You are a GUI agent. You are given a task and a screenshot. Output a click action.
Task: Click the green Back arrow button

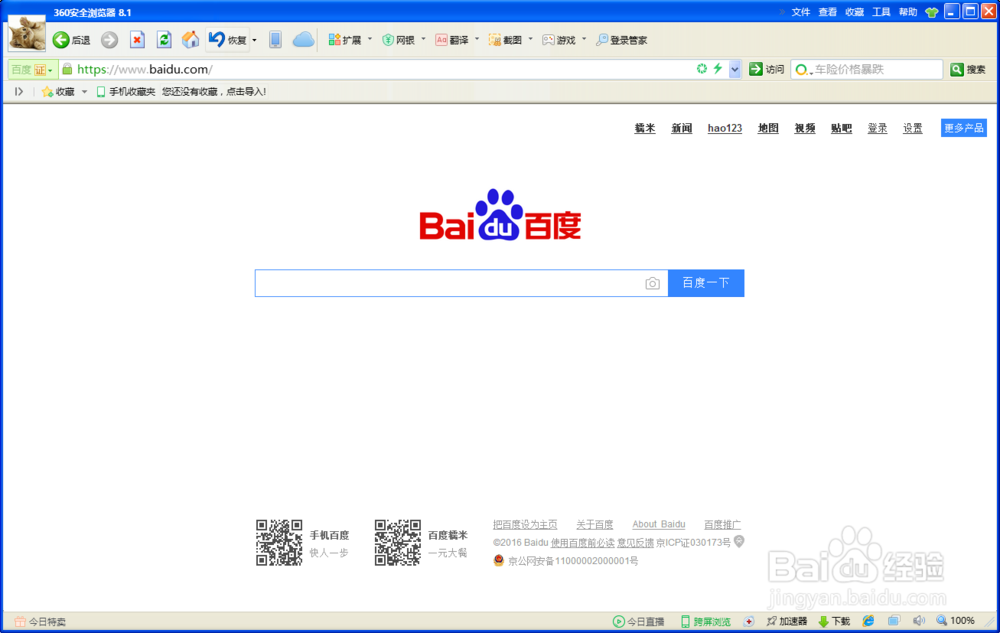pos(61,40)
